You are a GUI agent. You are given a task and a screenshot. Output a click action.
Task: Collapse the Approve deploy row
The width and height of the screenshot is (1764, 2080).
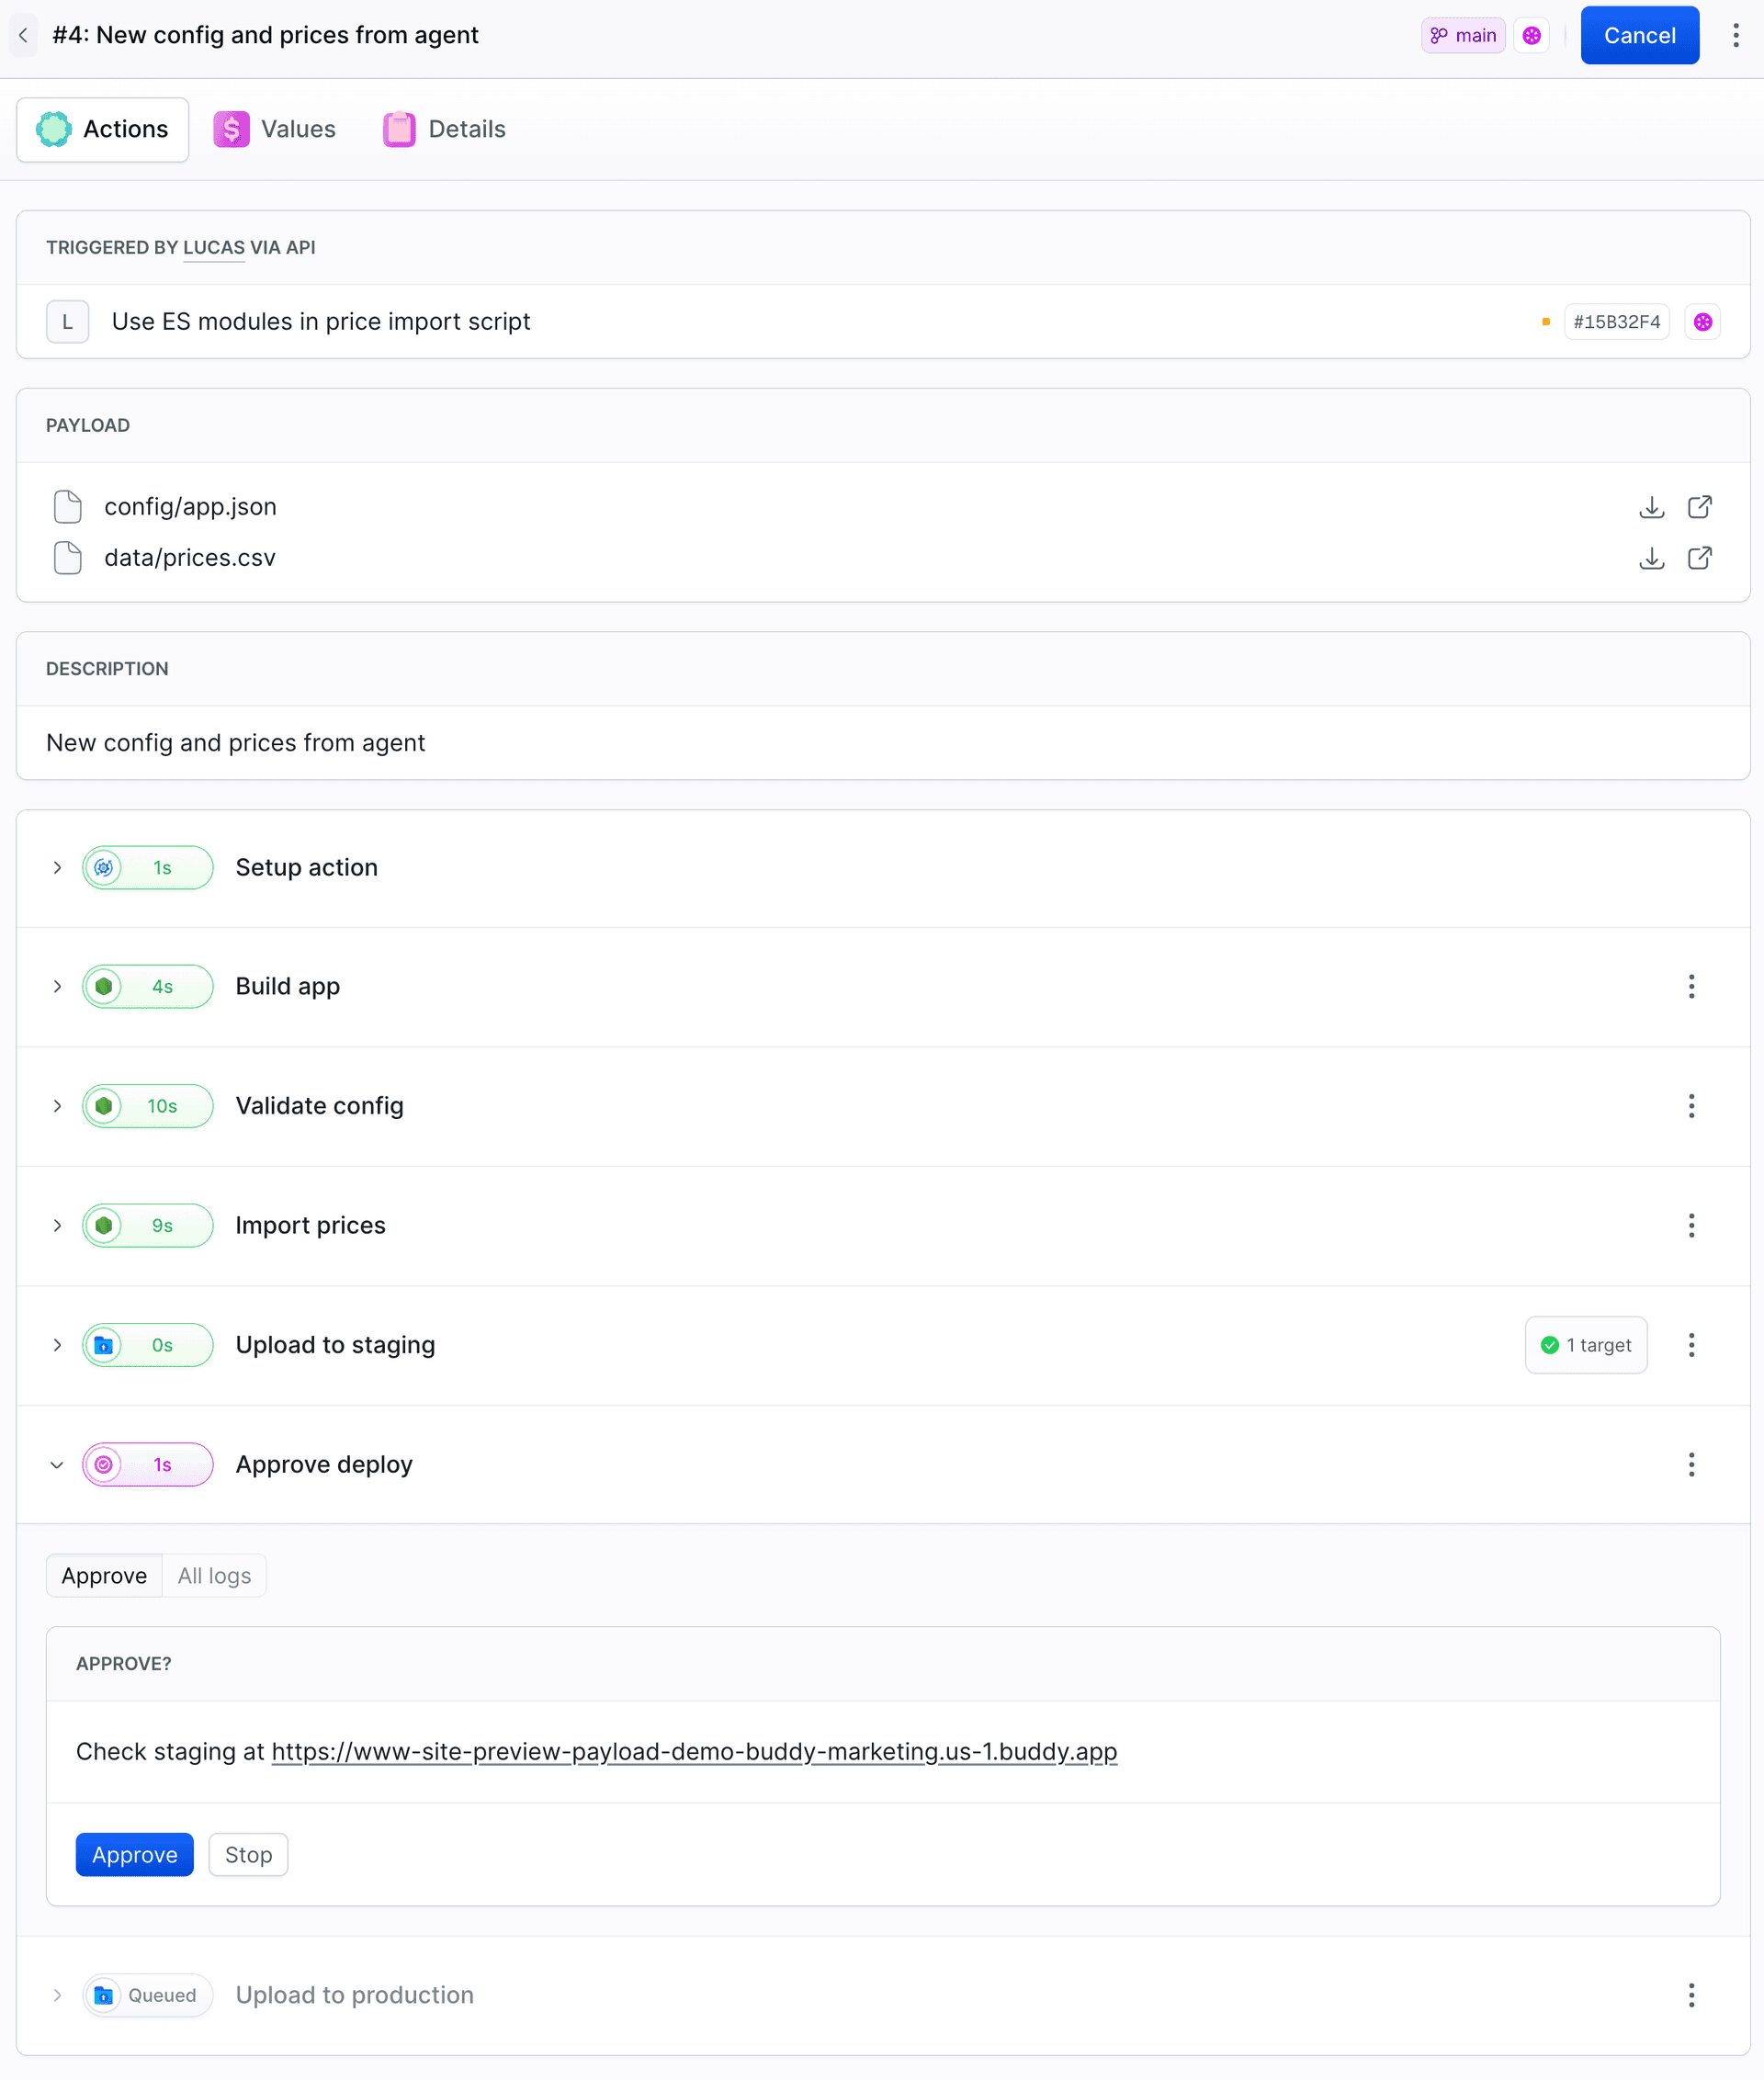(57, 1465)
